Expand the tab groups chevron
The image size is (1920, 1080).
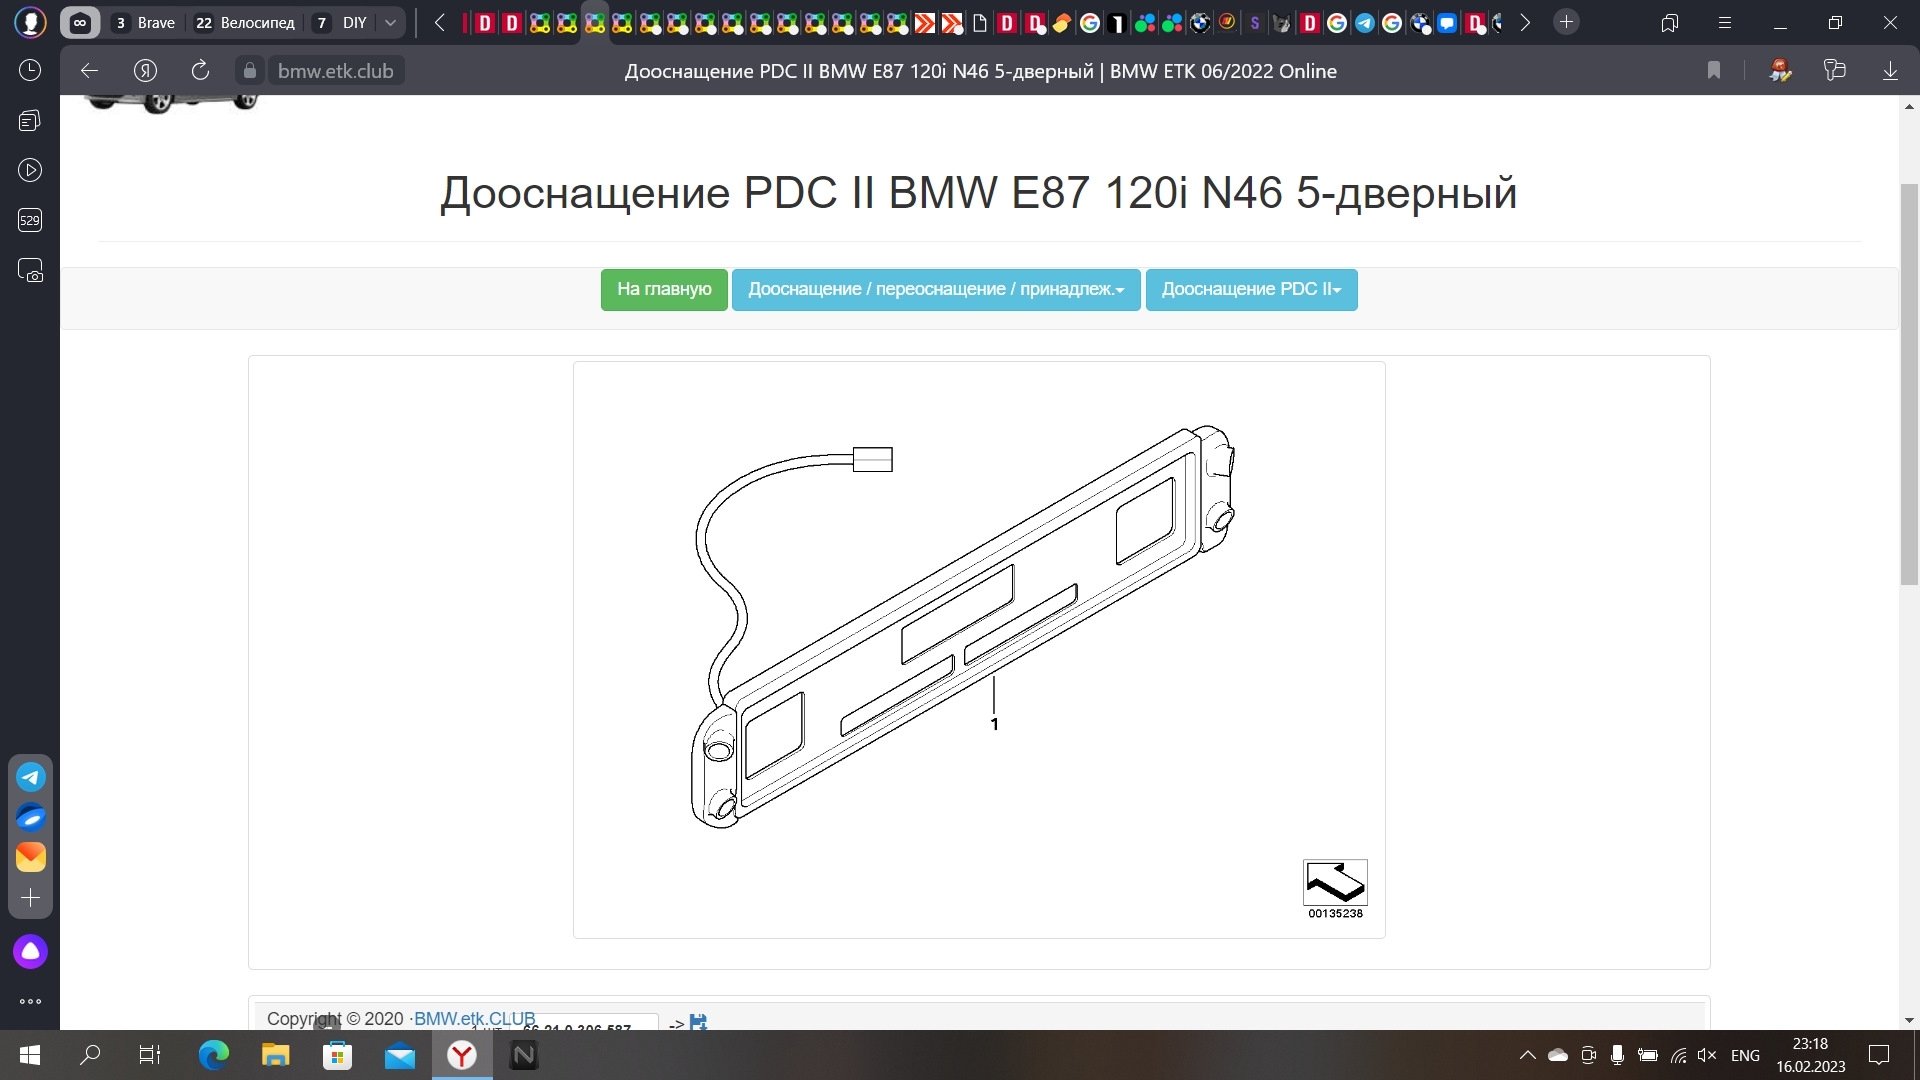[391, 22]
